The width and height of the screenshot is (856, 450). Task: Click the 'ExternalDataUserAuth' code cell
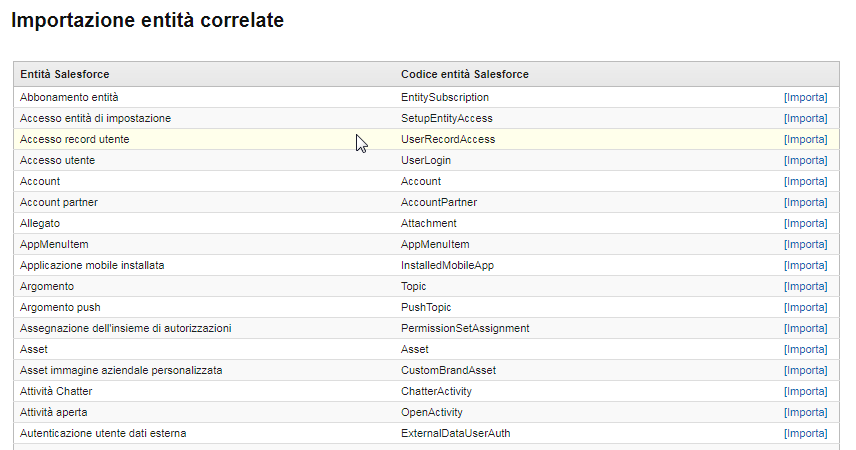[456, 434]
